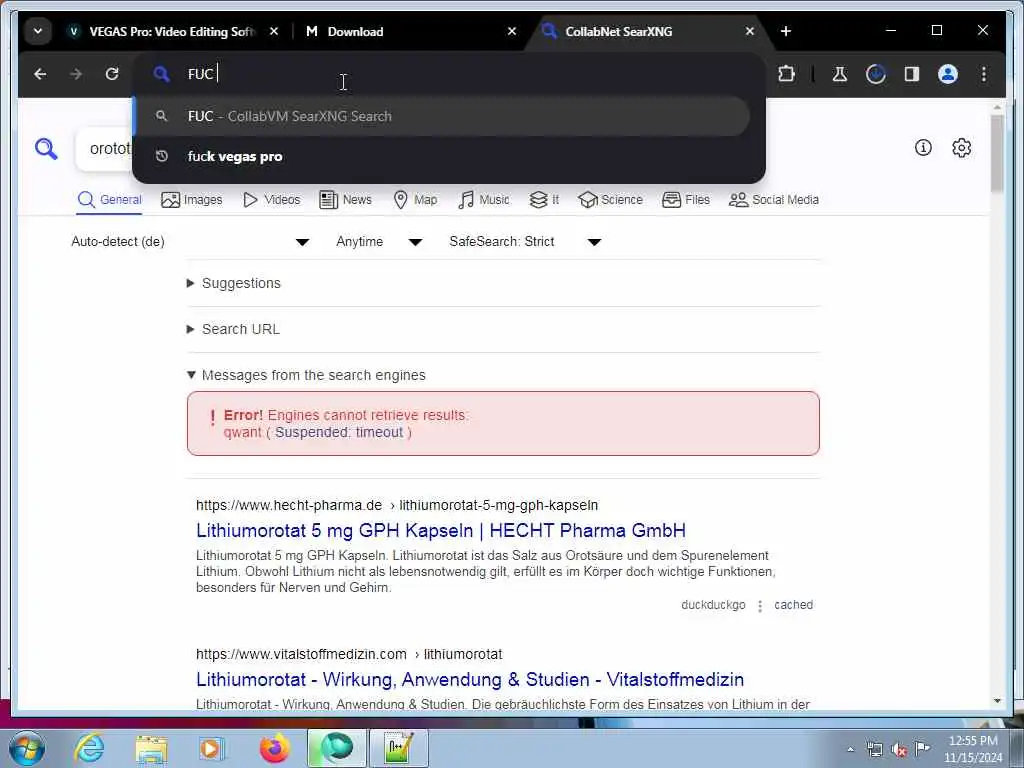
Task: Expand the Suggestions section
Action: click(234, 283)
